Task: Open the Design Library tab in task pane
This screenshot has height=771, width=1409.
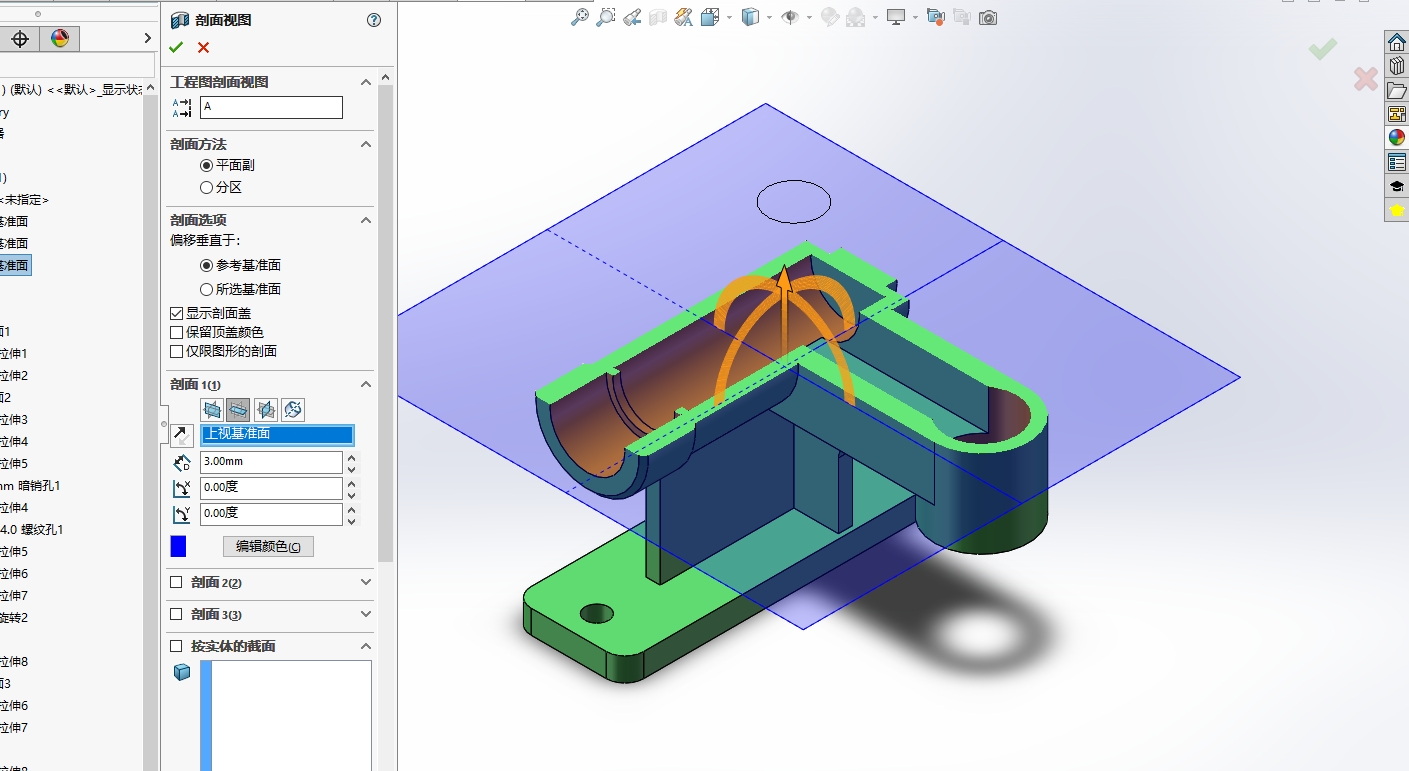Action: tap(1397, 66)
